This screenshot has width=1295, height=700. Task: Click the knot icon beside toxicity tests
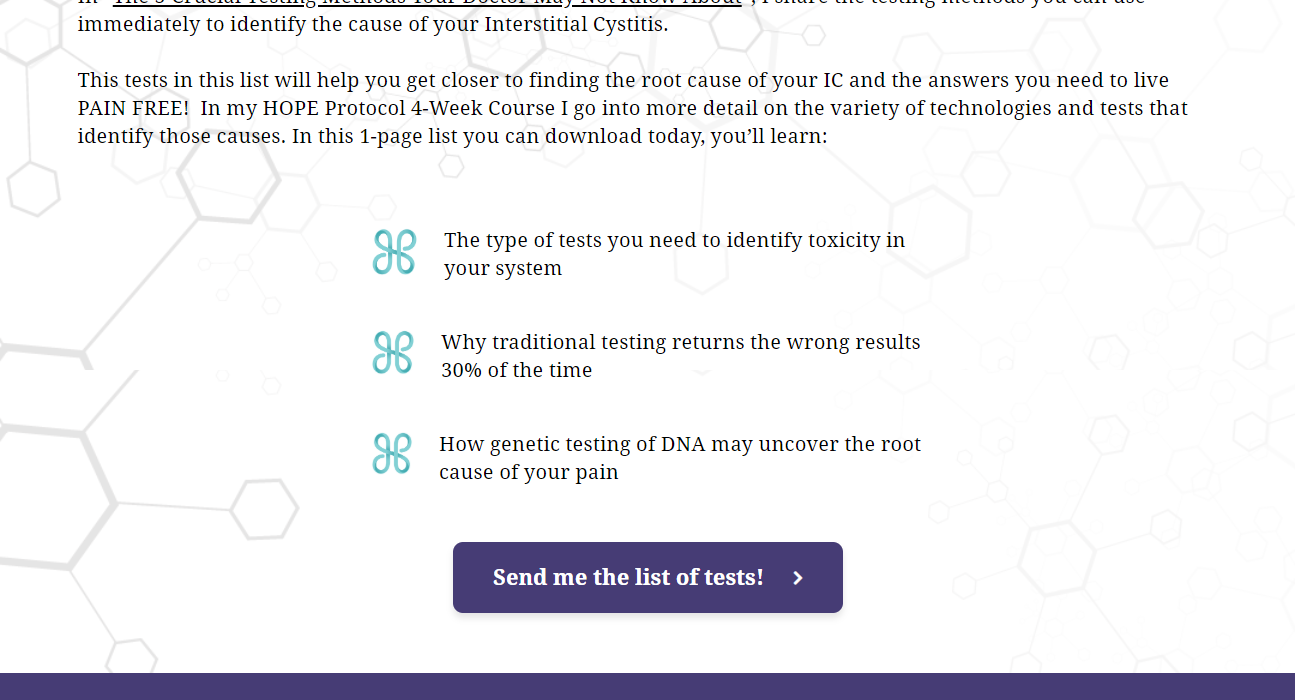click(x=394, y=252)
